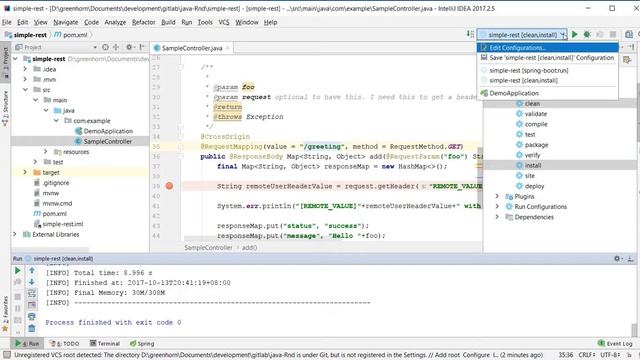Open the Build menu
This screenshot has width=640, height=360.
point(168,22)
